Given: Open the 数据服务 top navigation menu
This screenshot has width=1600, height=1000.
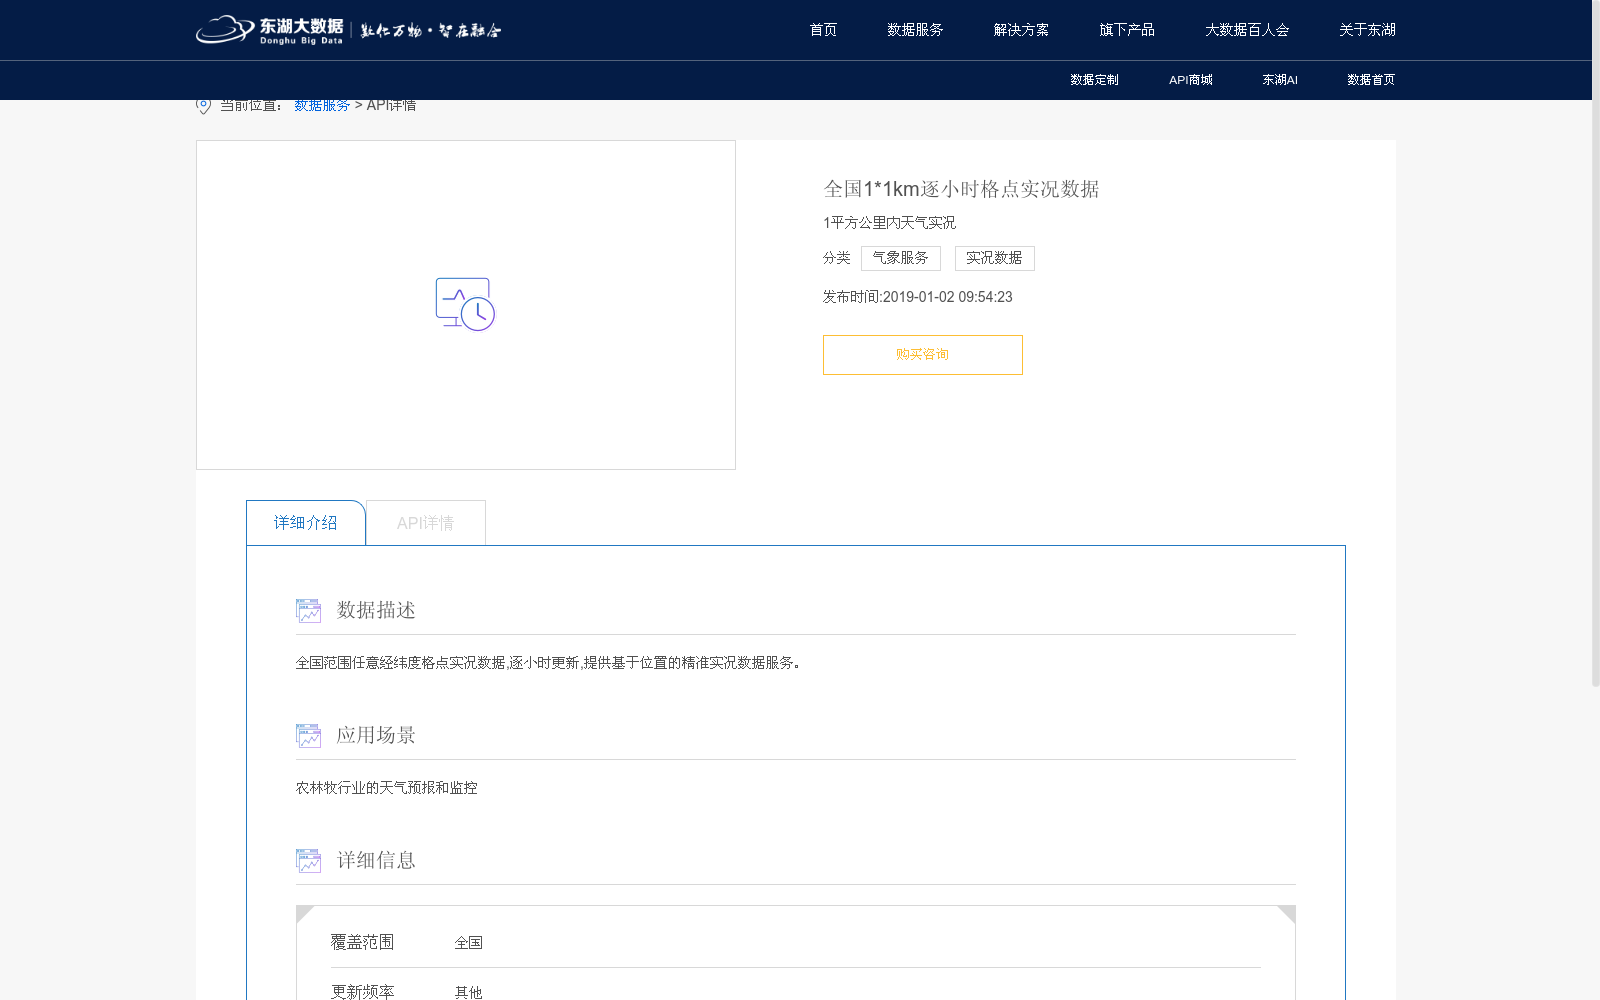Looking at the screenshot, I should click(915, 30).
